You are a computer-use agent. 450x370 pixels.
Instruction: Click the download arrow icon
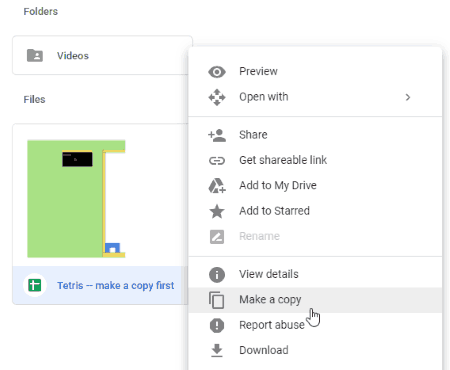pos(217,351)
